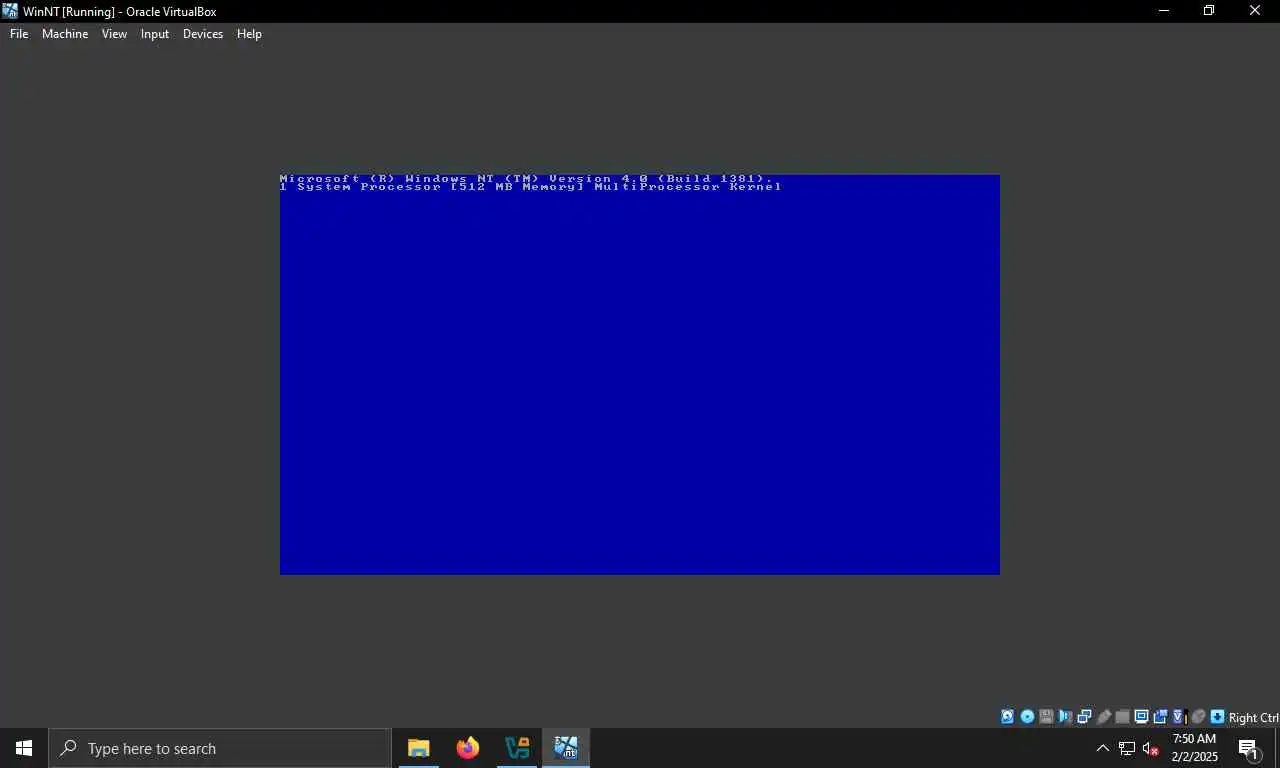Close the WinNT VirtualBox window

(1255, 11)
